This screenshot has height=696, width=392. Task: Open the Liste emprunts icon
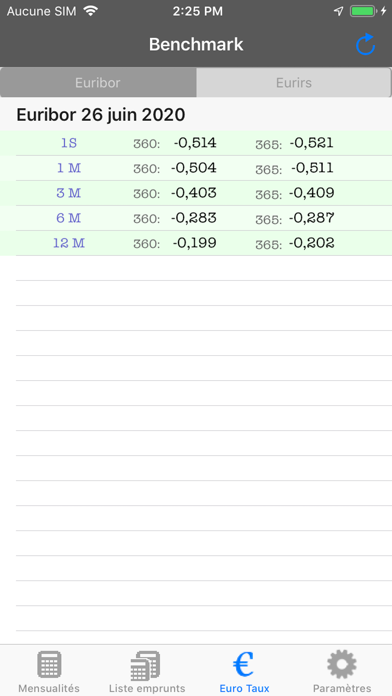(146, 666)
